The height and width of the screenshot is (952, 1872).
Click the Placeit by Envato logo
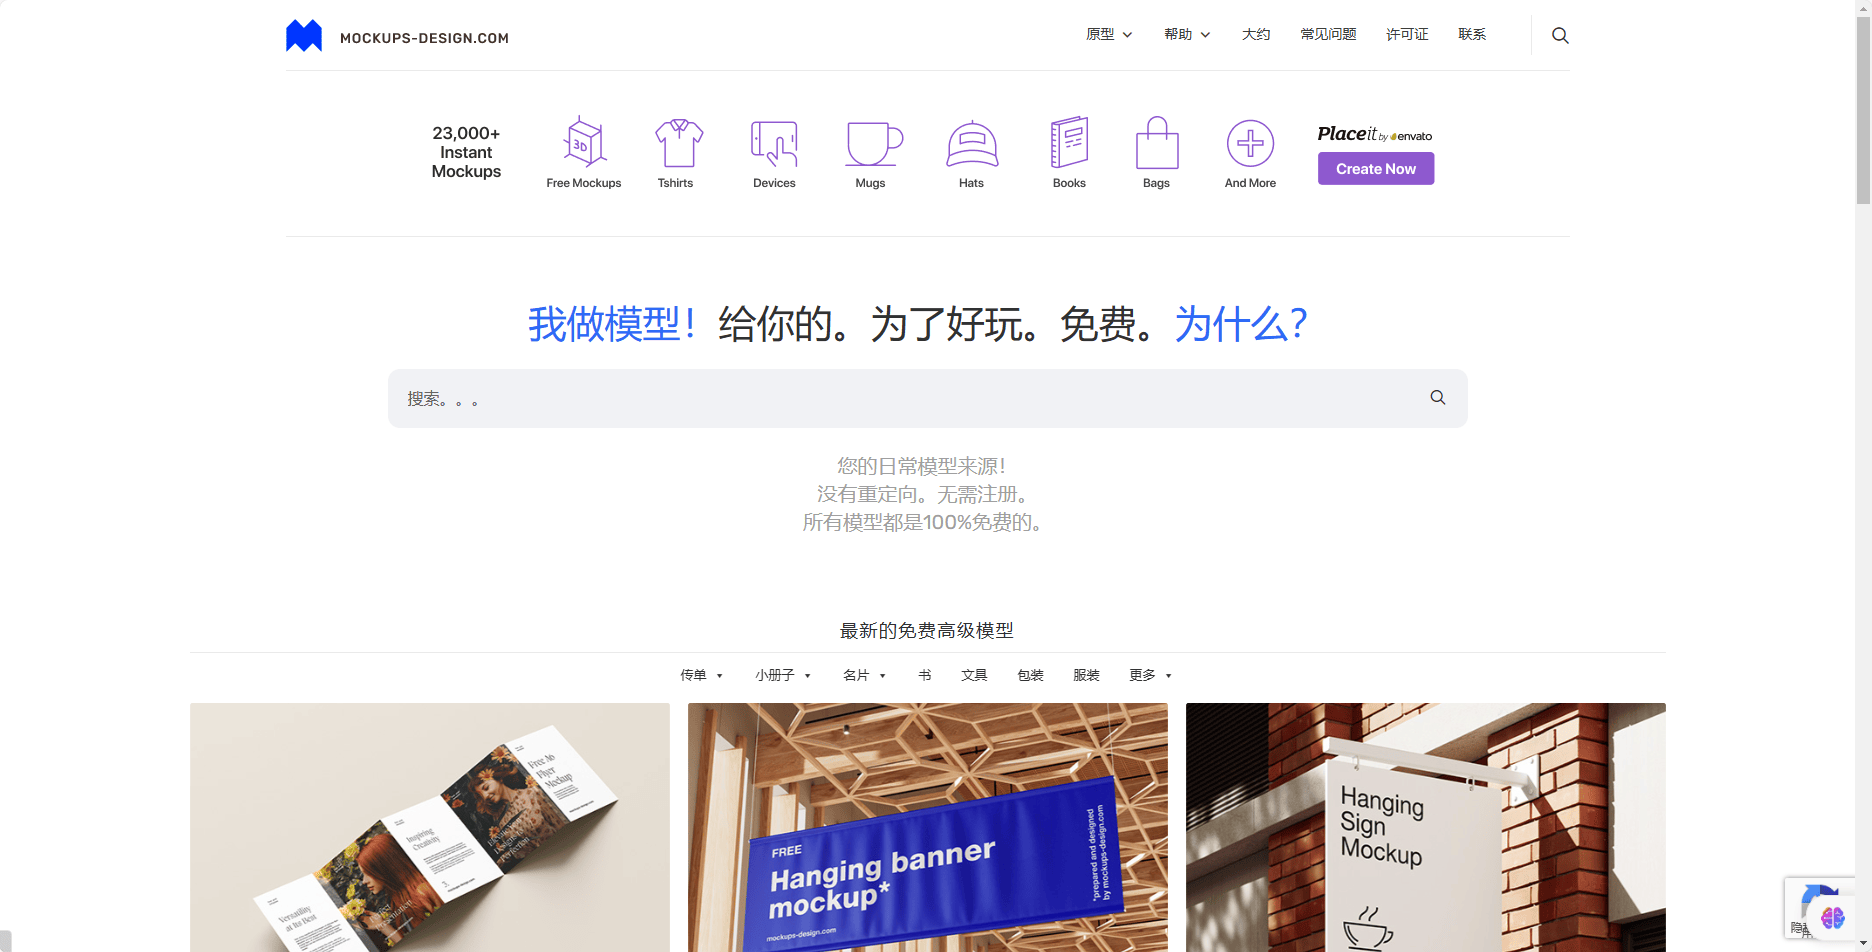[x=1373, y=132]
